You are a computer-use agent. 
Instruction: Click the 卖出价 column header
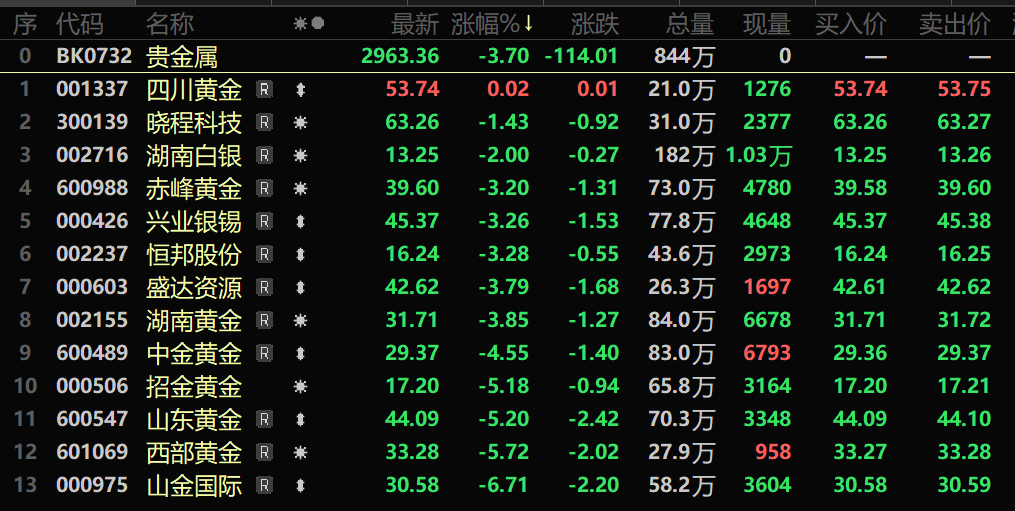coord(954,23)
